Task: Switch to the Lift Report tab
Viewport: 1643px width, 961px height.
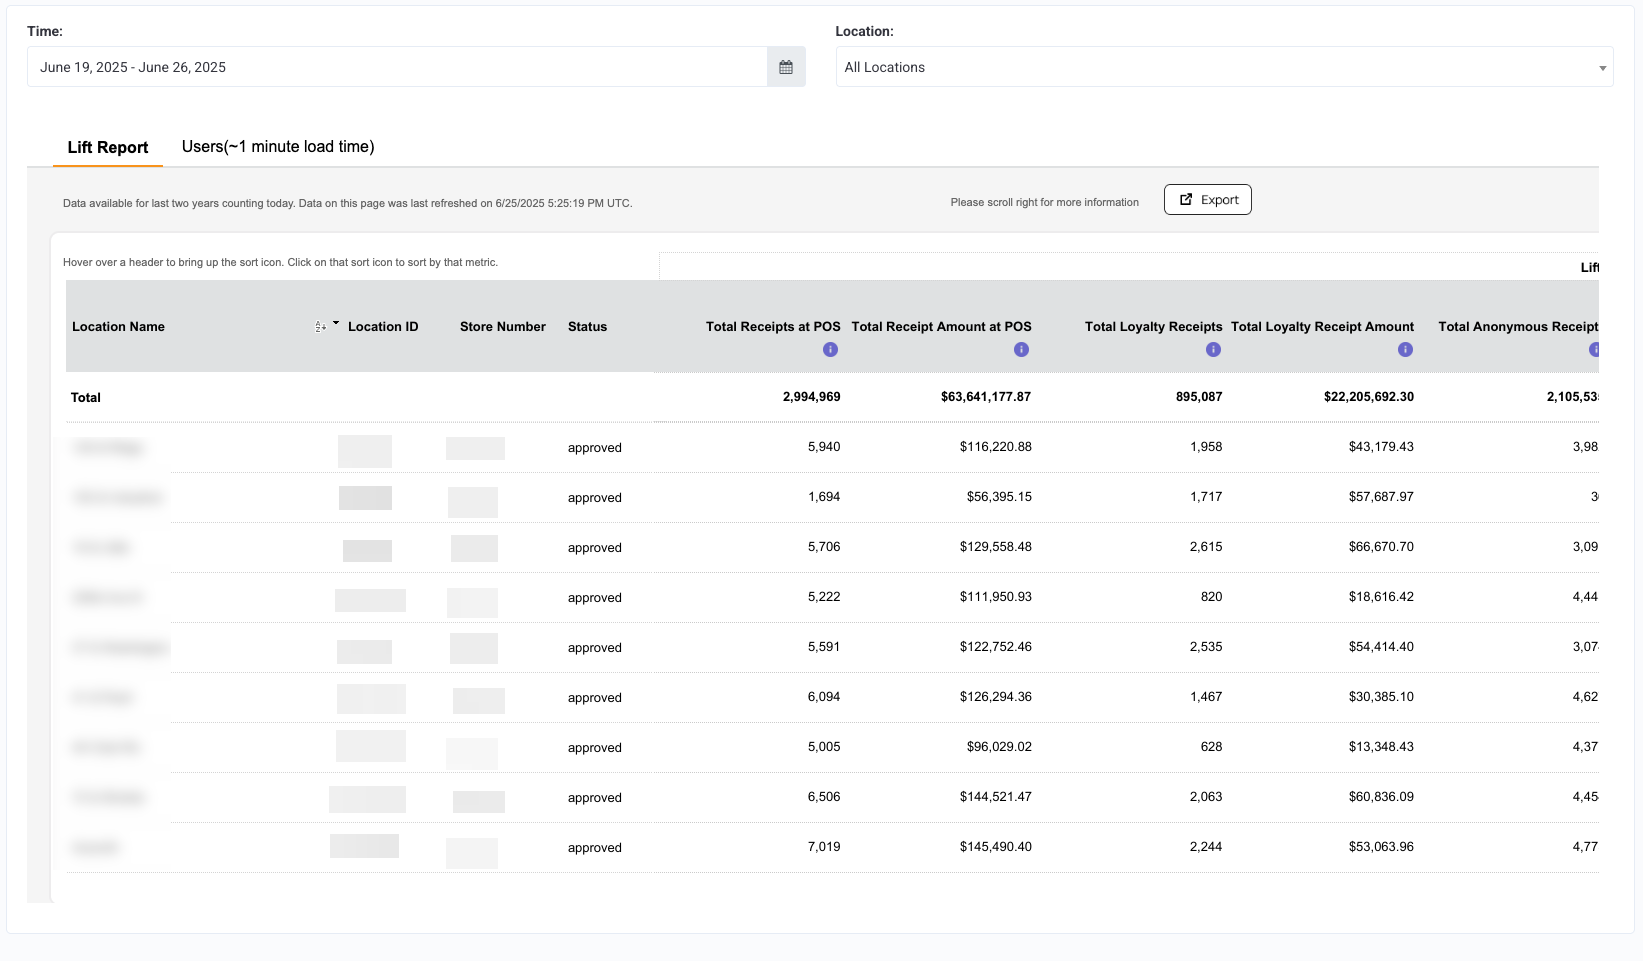Action: click(x=108, y=147)
